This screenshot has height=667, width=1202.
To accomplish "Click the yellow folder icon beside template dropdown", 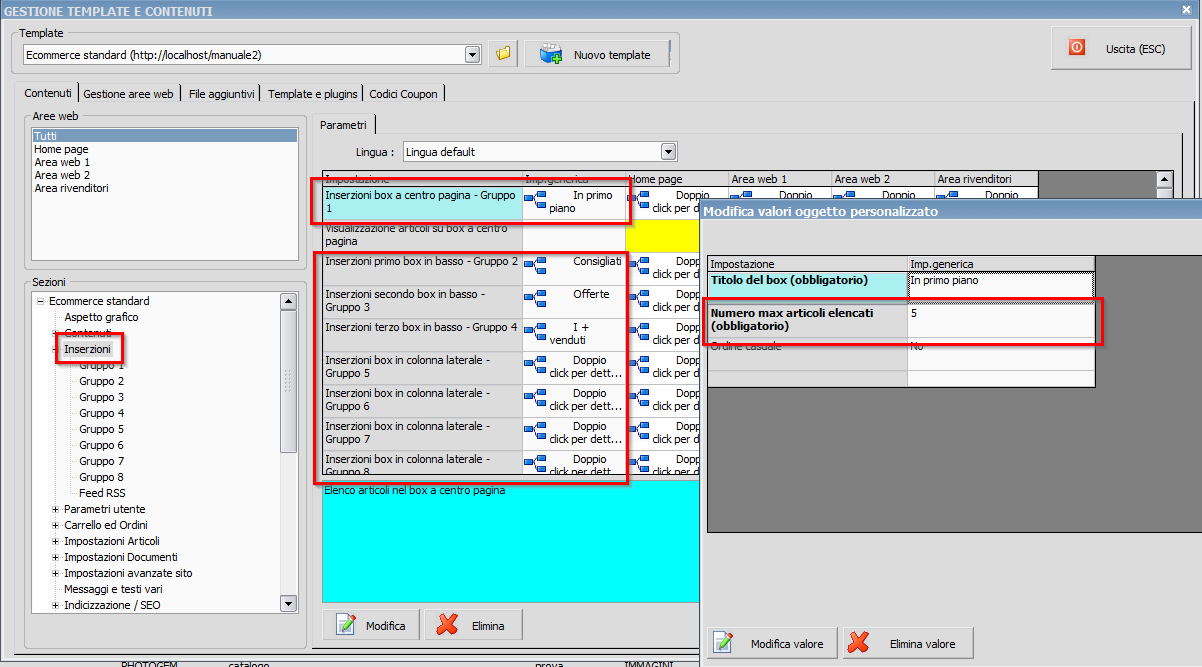I will pyautogui.click(x=503, y=54).
